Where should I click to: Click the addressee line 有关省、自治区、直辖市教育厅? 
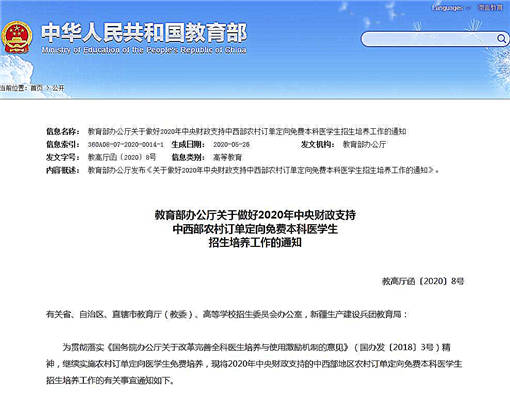(226, 314)
